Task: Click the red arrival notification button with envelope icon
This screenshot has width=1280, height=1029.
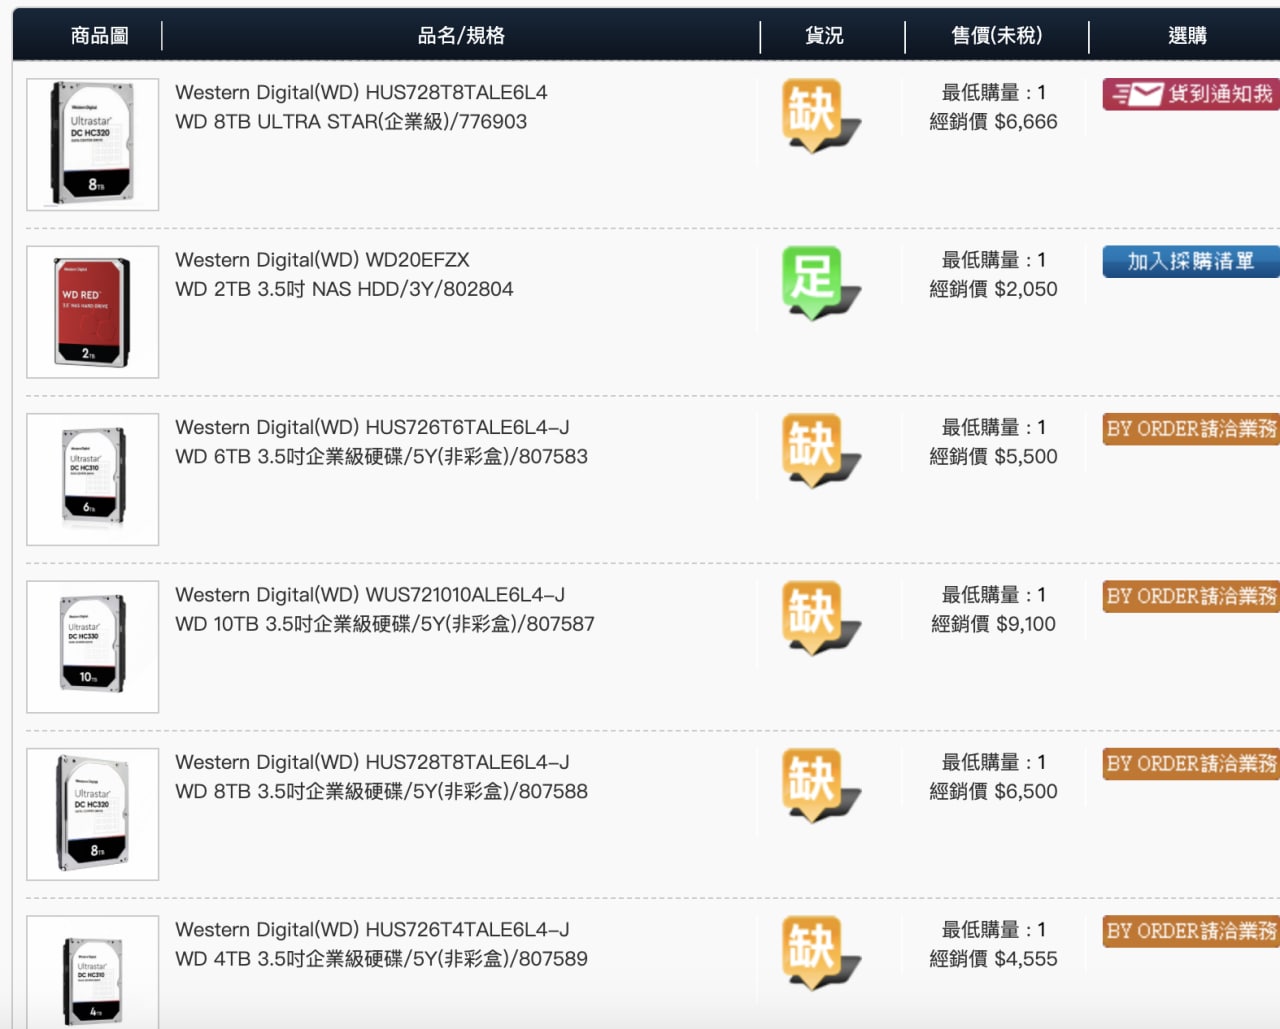Action: 1191,94
